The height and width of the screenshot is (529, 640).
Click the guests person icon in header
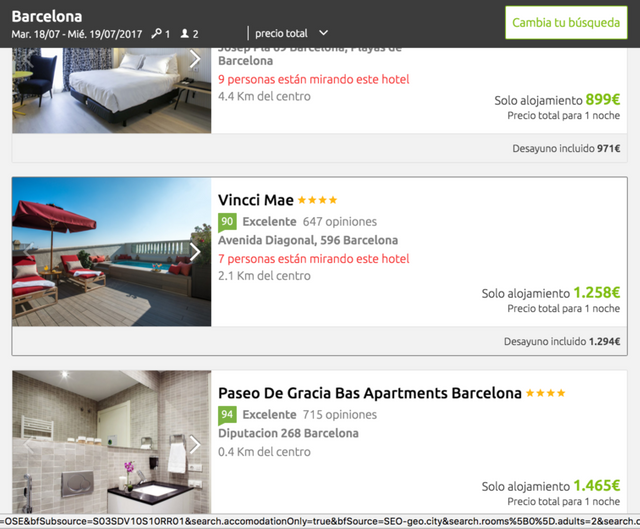185,33
